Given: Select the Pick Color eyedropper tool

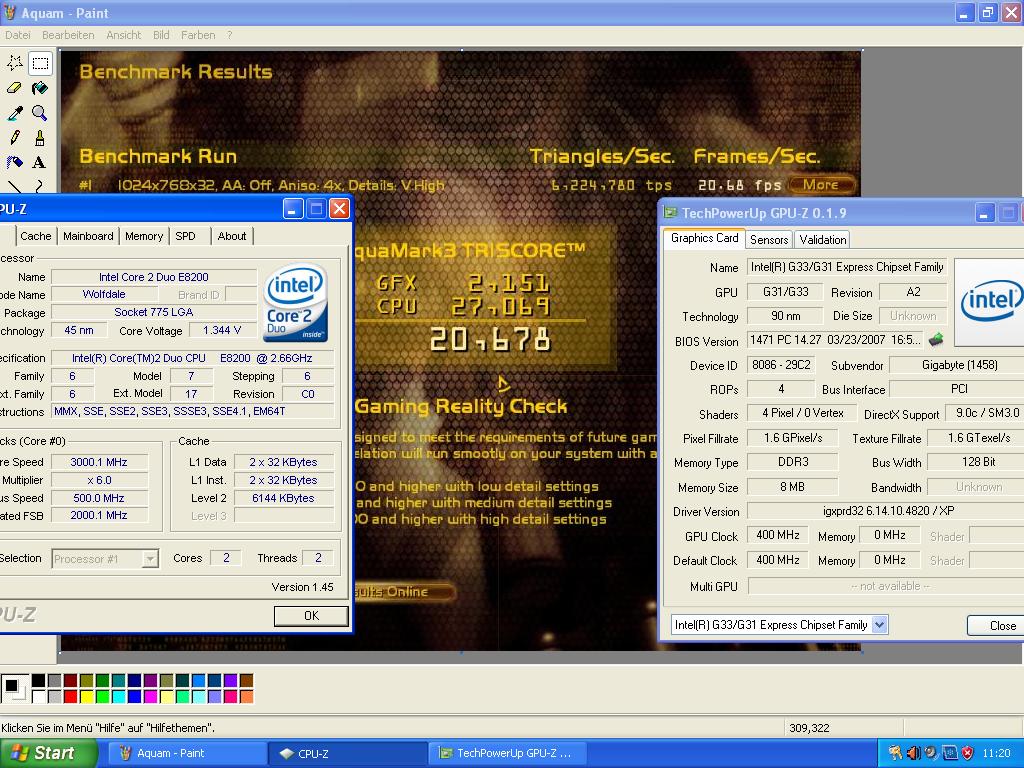Looking at the screenshot, I should (x=15, y=113).
